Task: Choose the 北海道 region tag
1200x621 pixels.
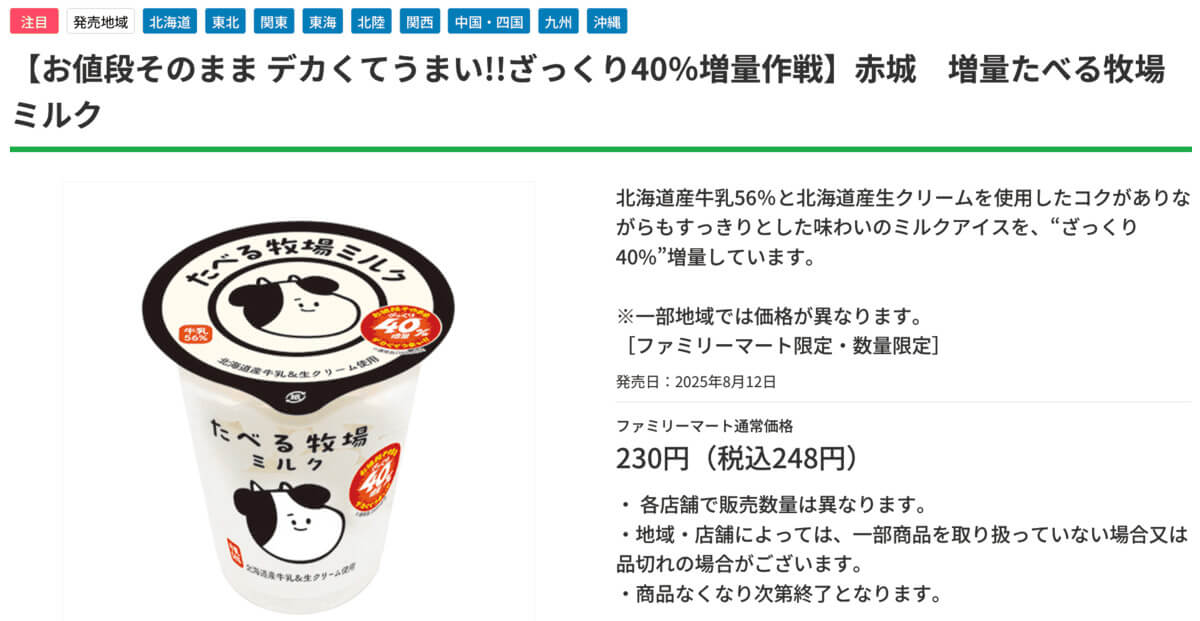Action: pyautogui.click(x=170, y=21)
